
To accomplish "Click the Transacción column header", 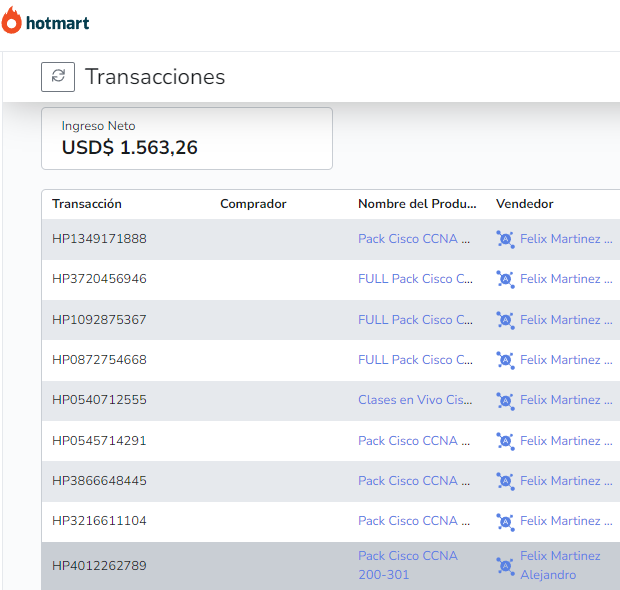I will tap(87, 204).
